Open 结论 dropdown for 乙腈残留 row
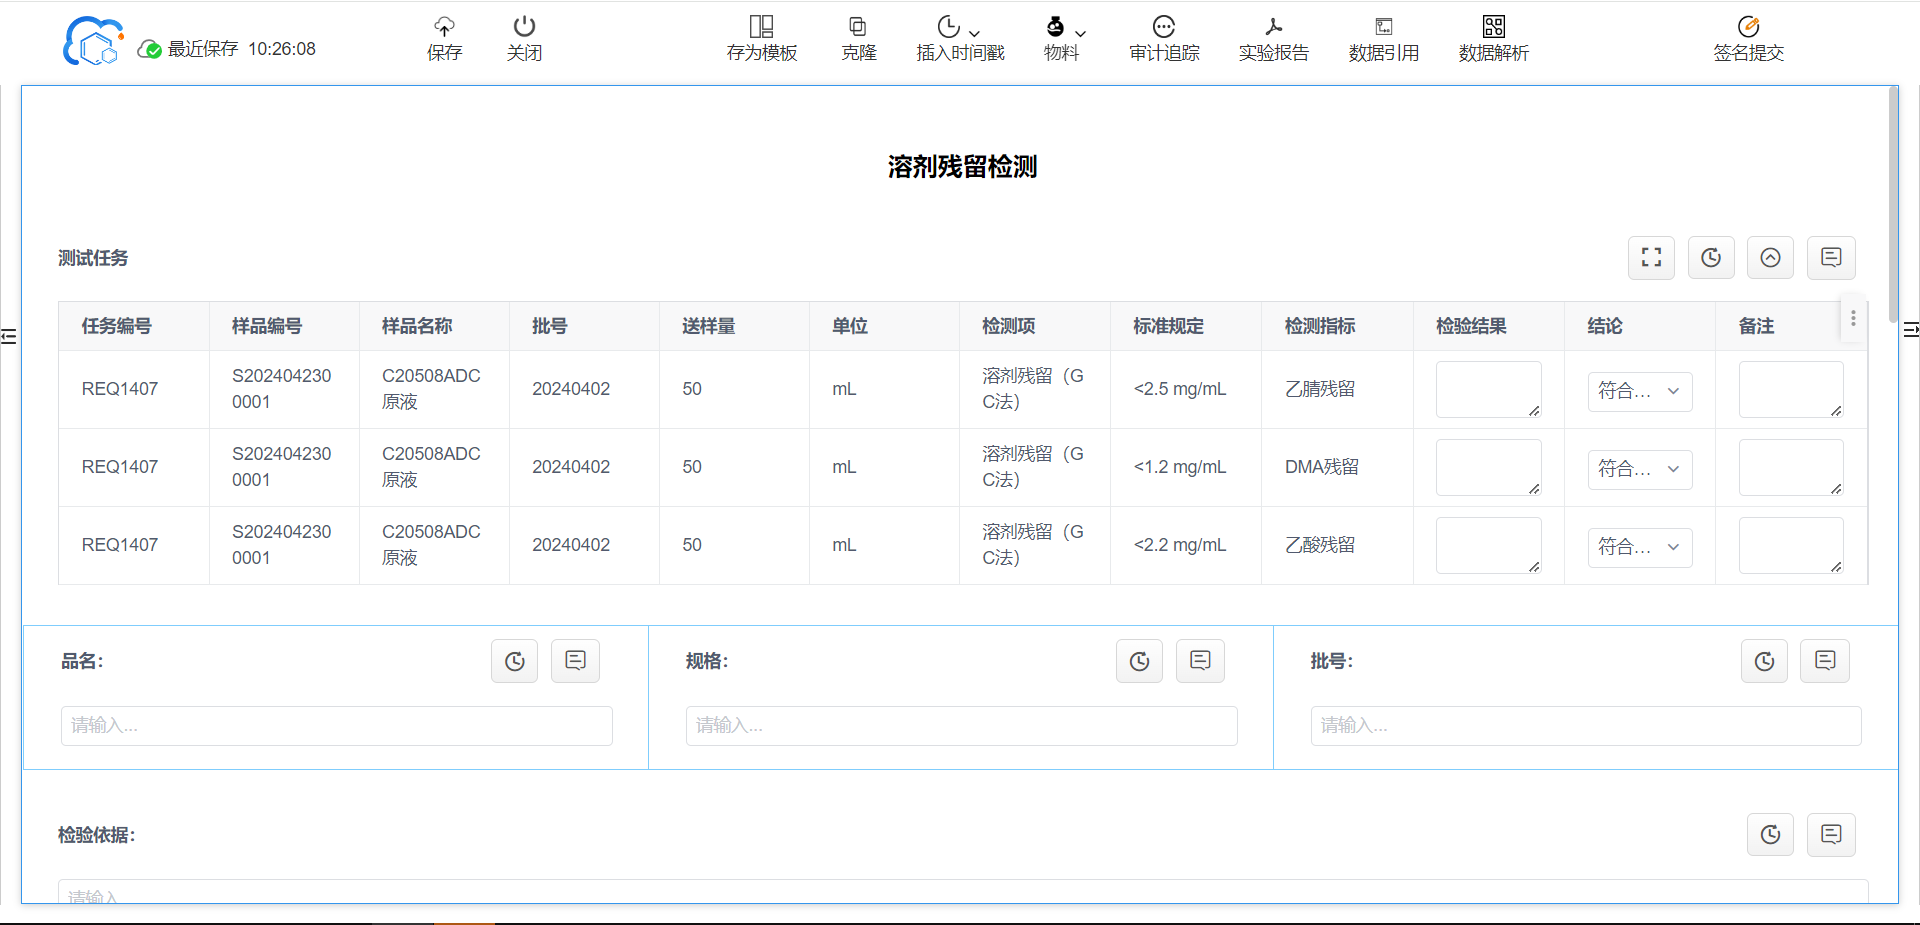Viewport: 1920px width, 925px height. click(x=1640, y=391)
